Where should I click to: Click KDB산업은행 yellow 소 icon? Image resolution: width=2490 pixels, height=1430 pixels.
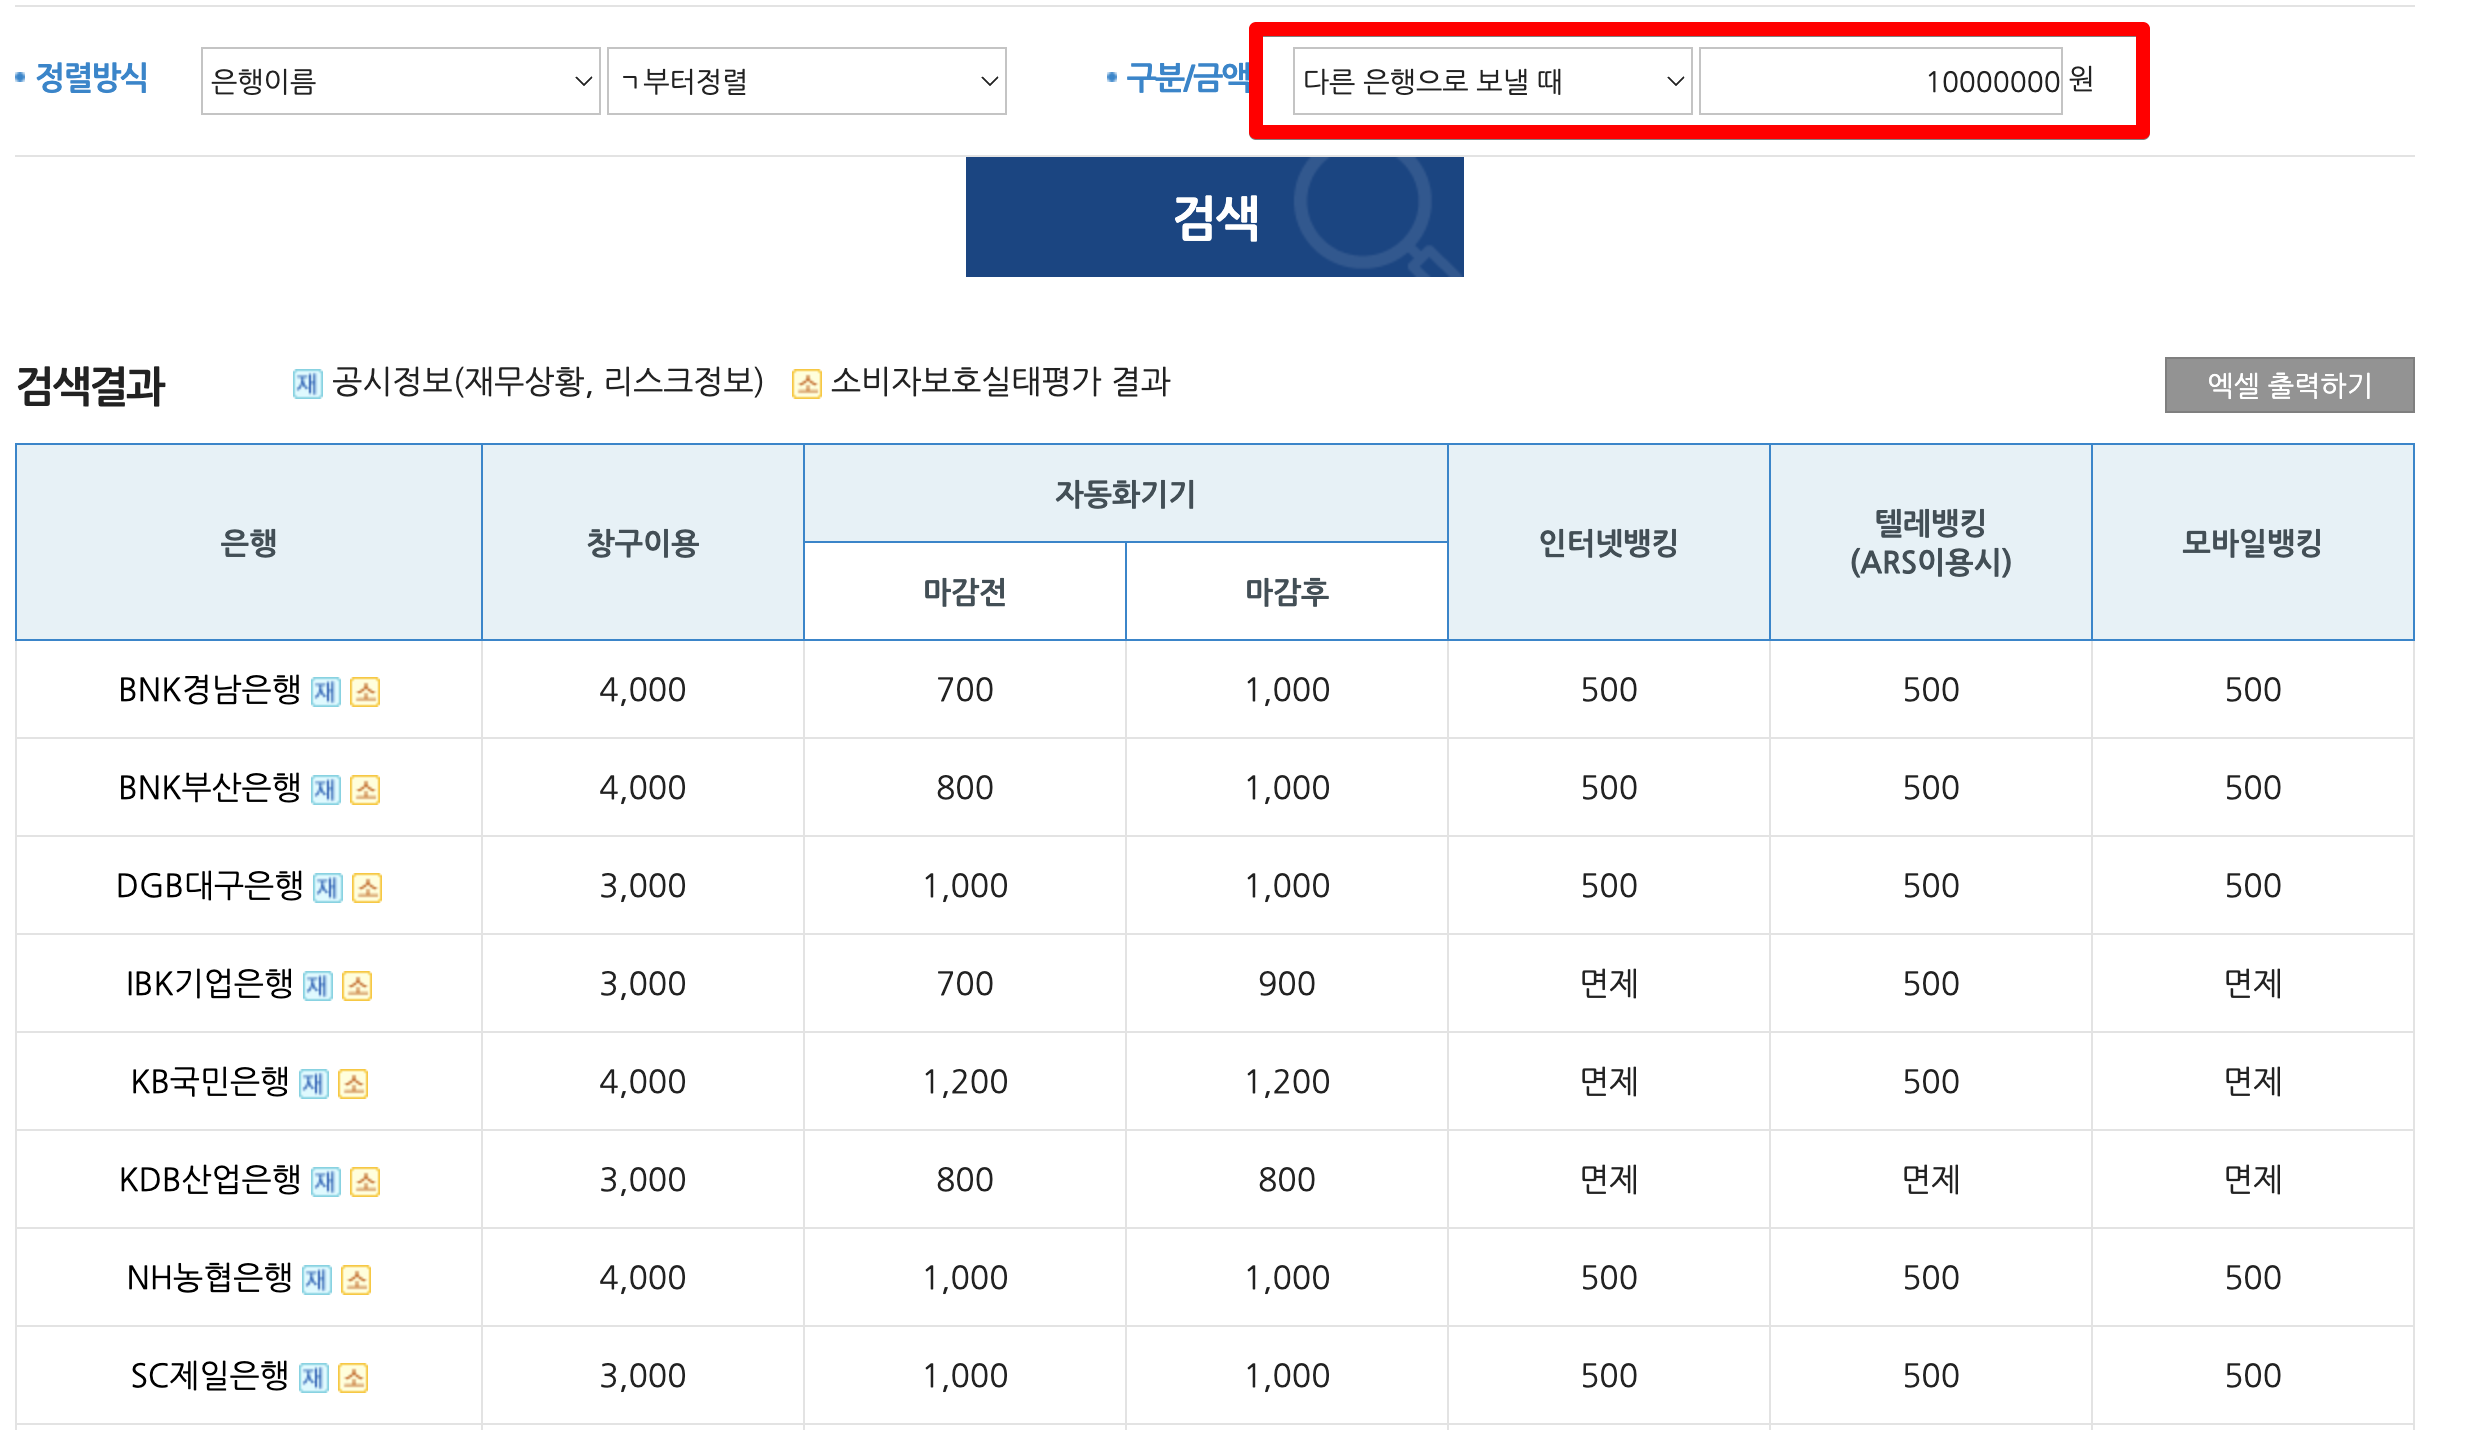365,1182
